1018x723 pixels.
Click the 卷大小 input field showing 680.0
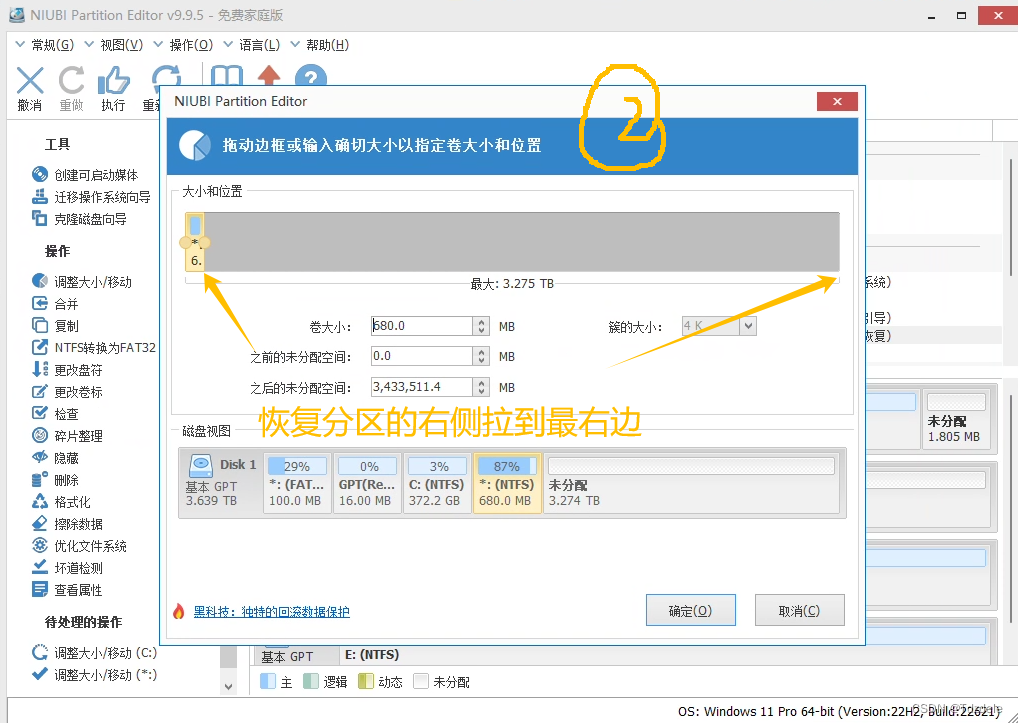(x=422, y=326)
